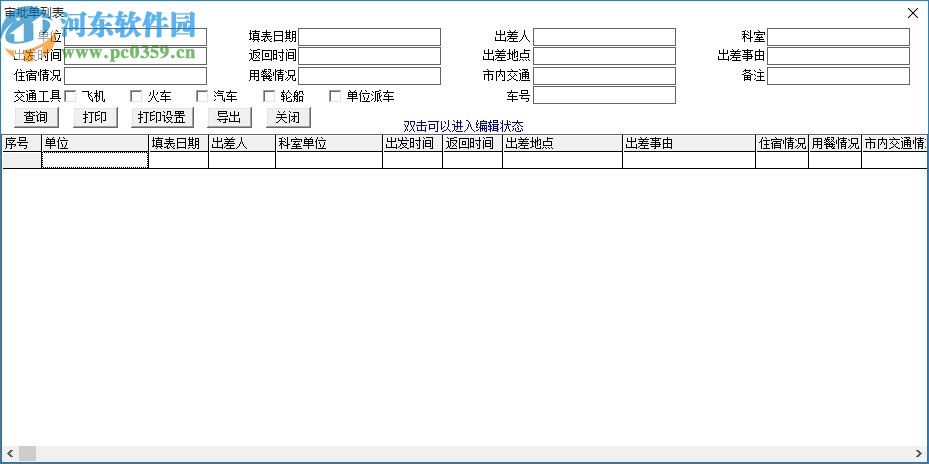Screen dimensions: 929x464
Task: Click the 车号 input field
Action: tap(604, 95)
